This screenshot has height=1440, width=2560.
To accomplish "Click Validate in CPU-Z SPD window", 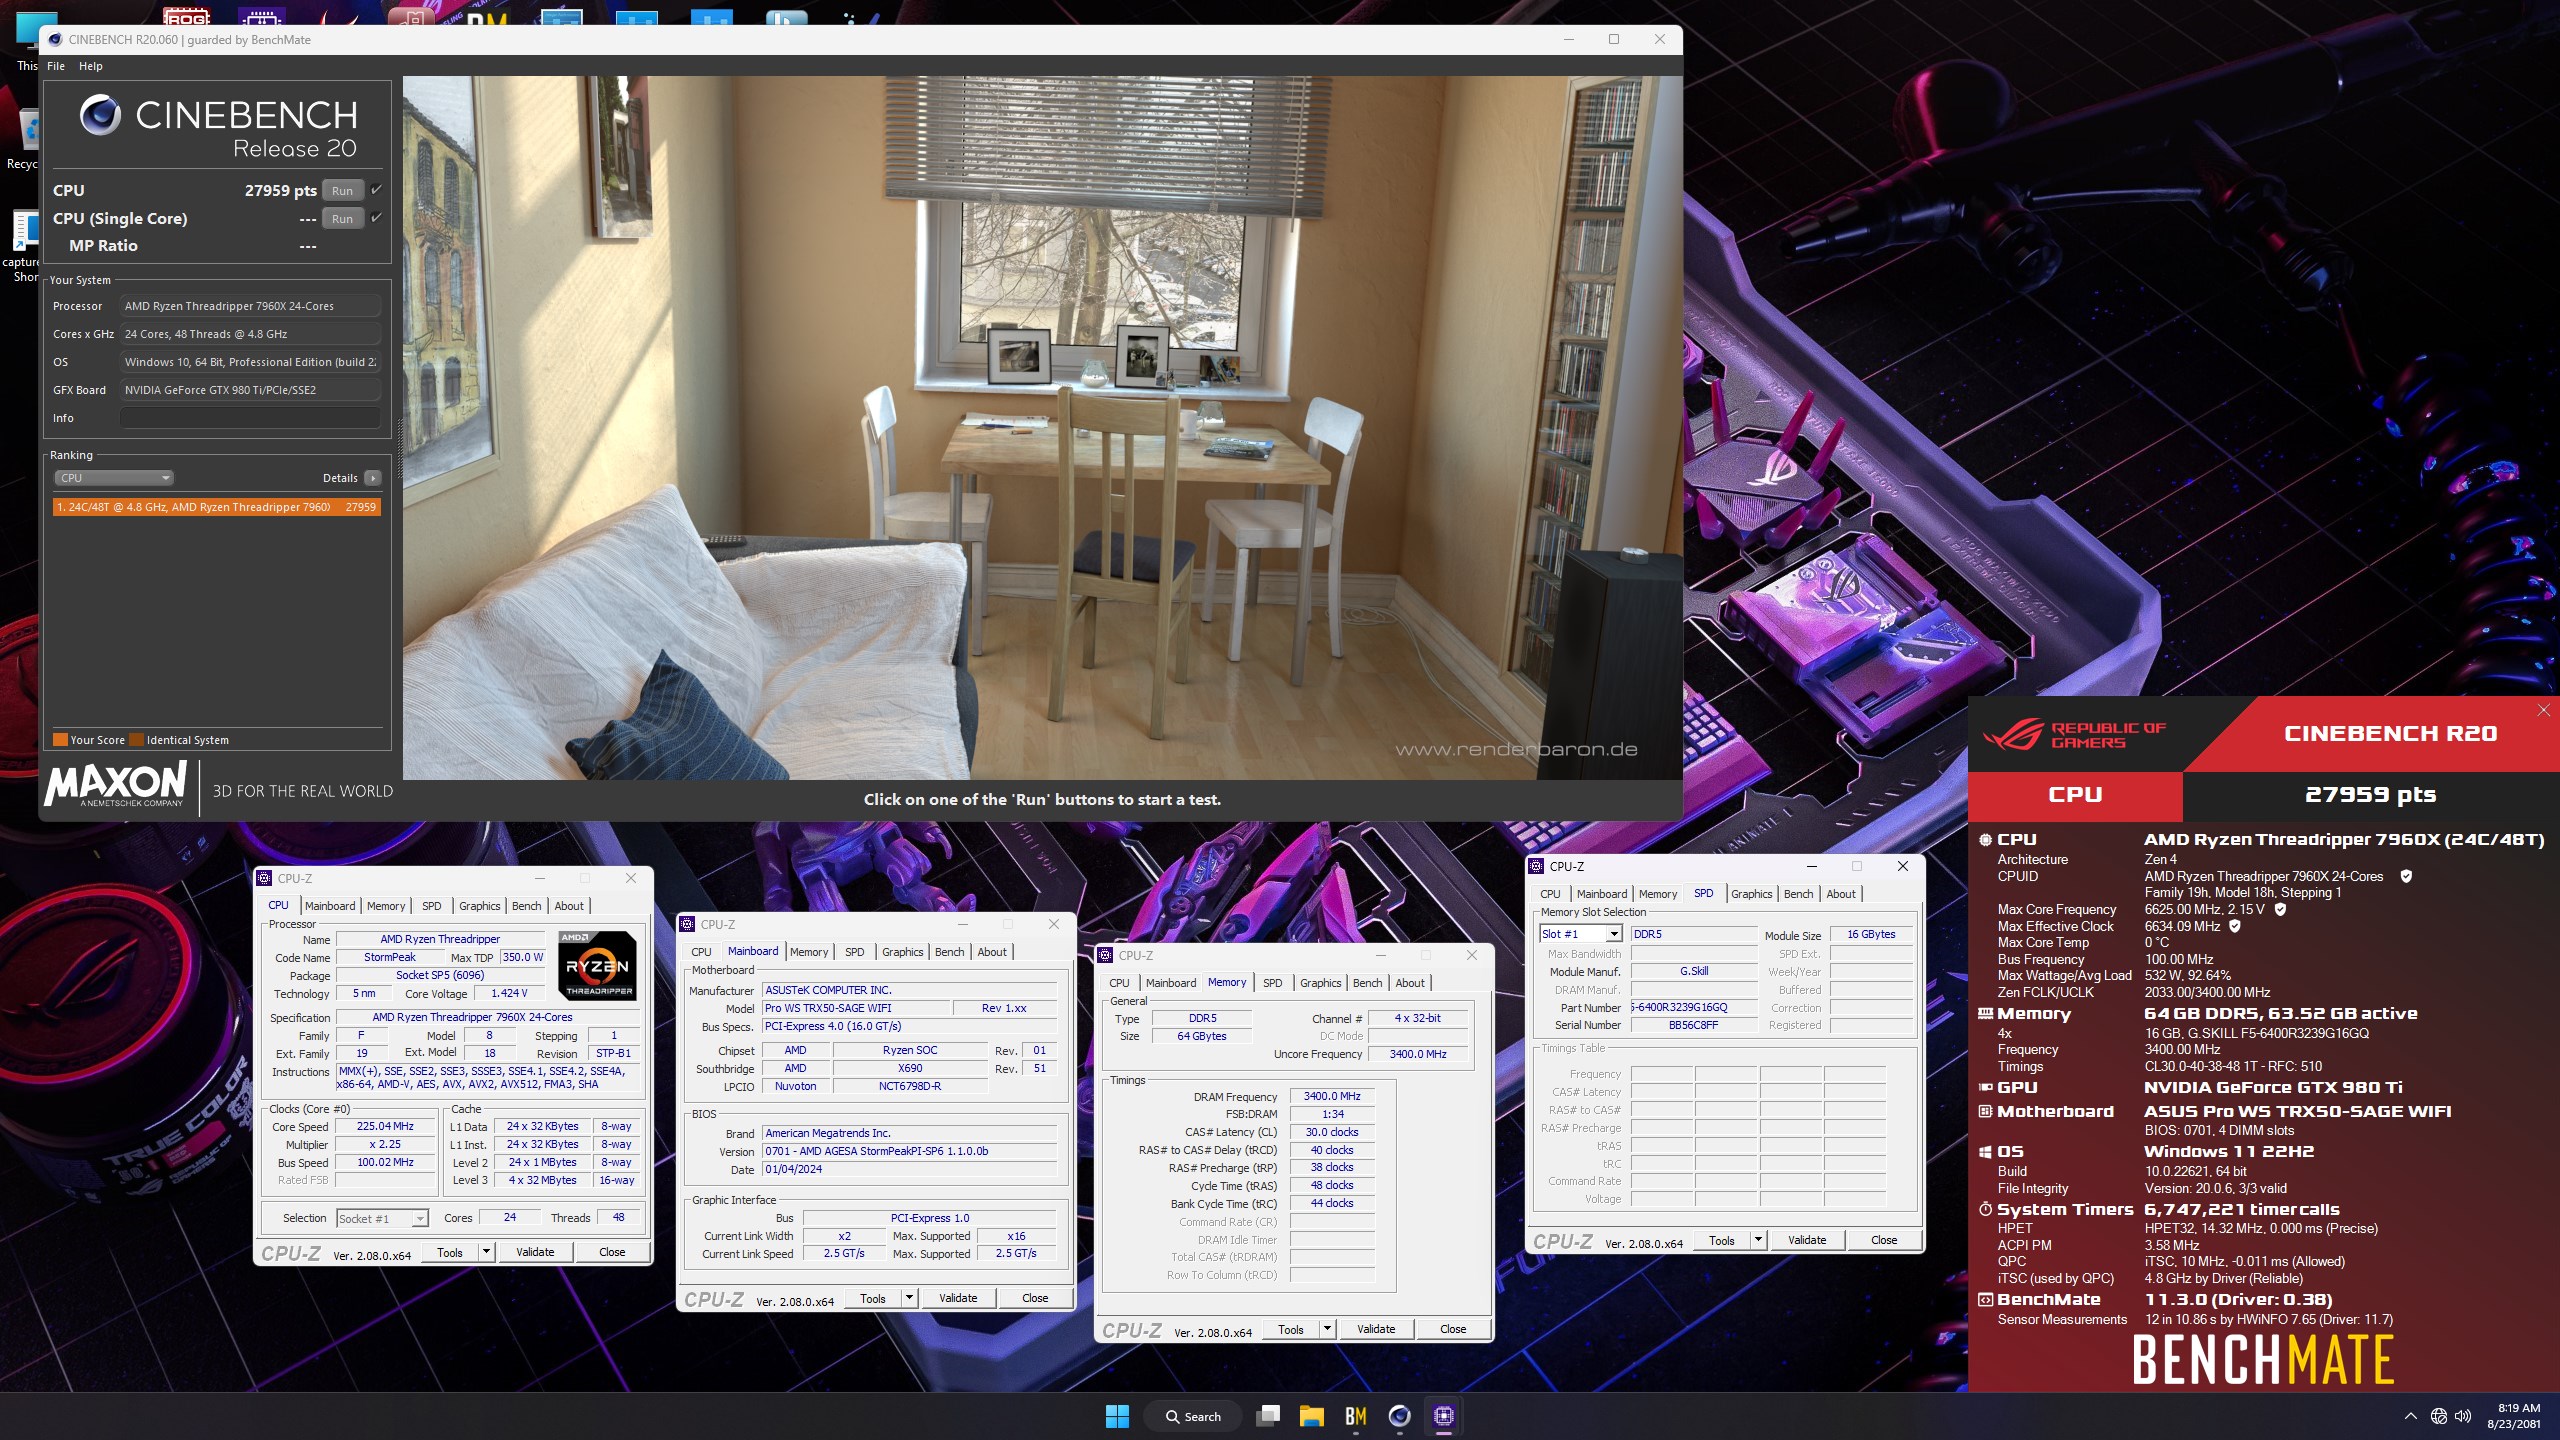I will coord(1807,1240).
